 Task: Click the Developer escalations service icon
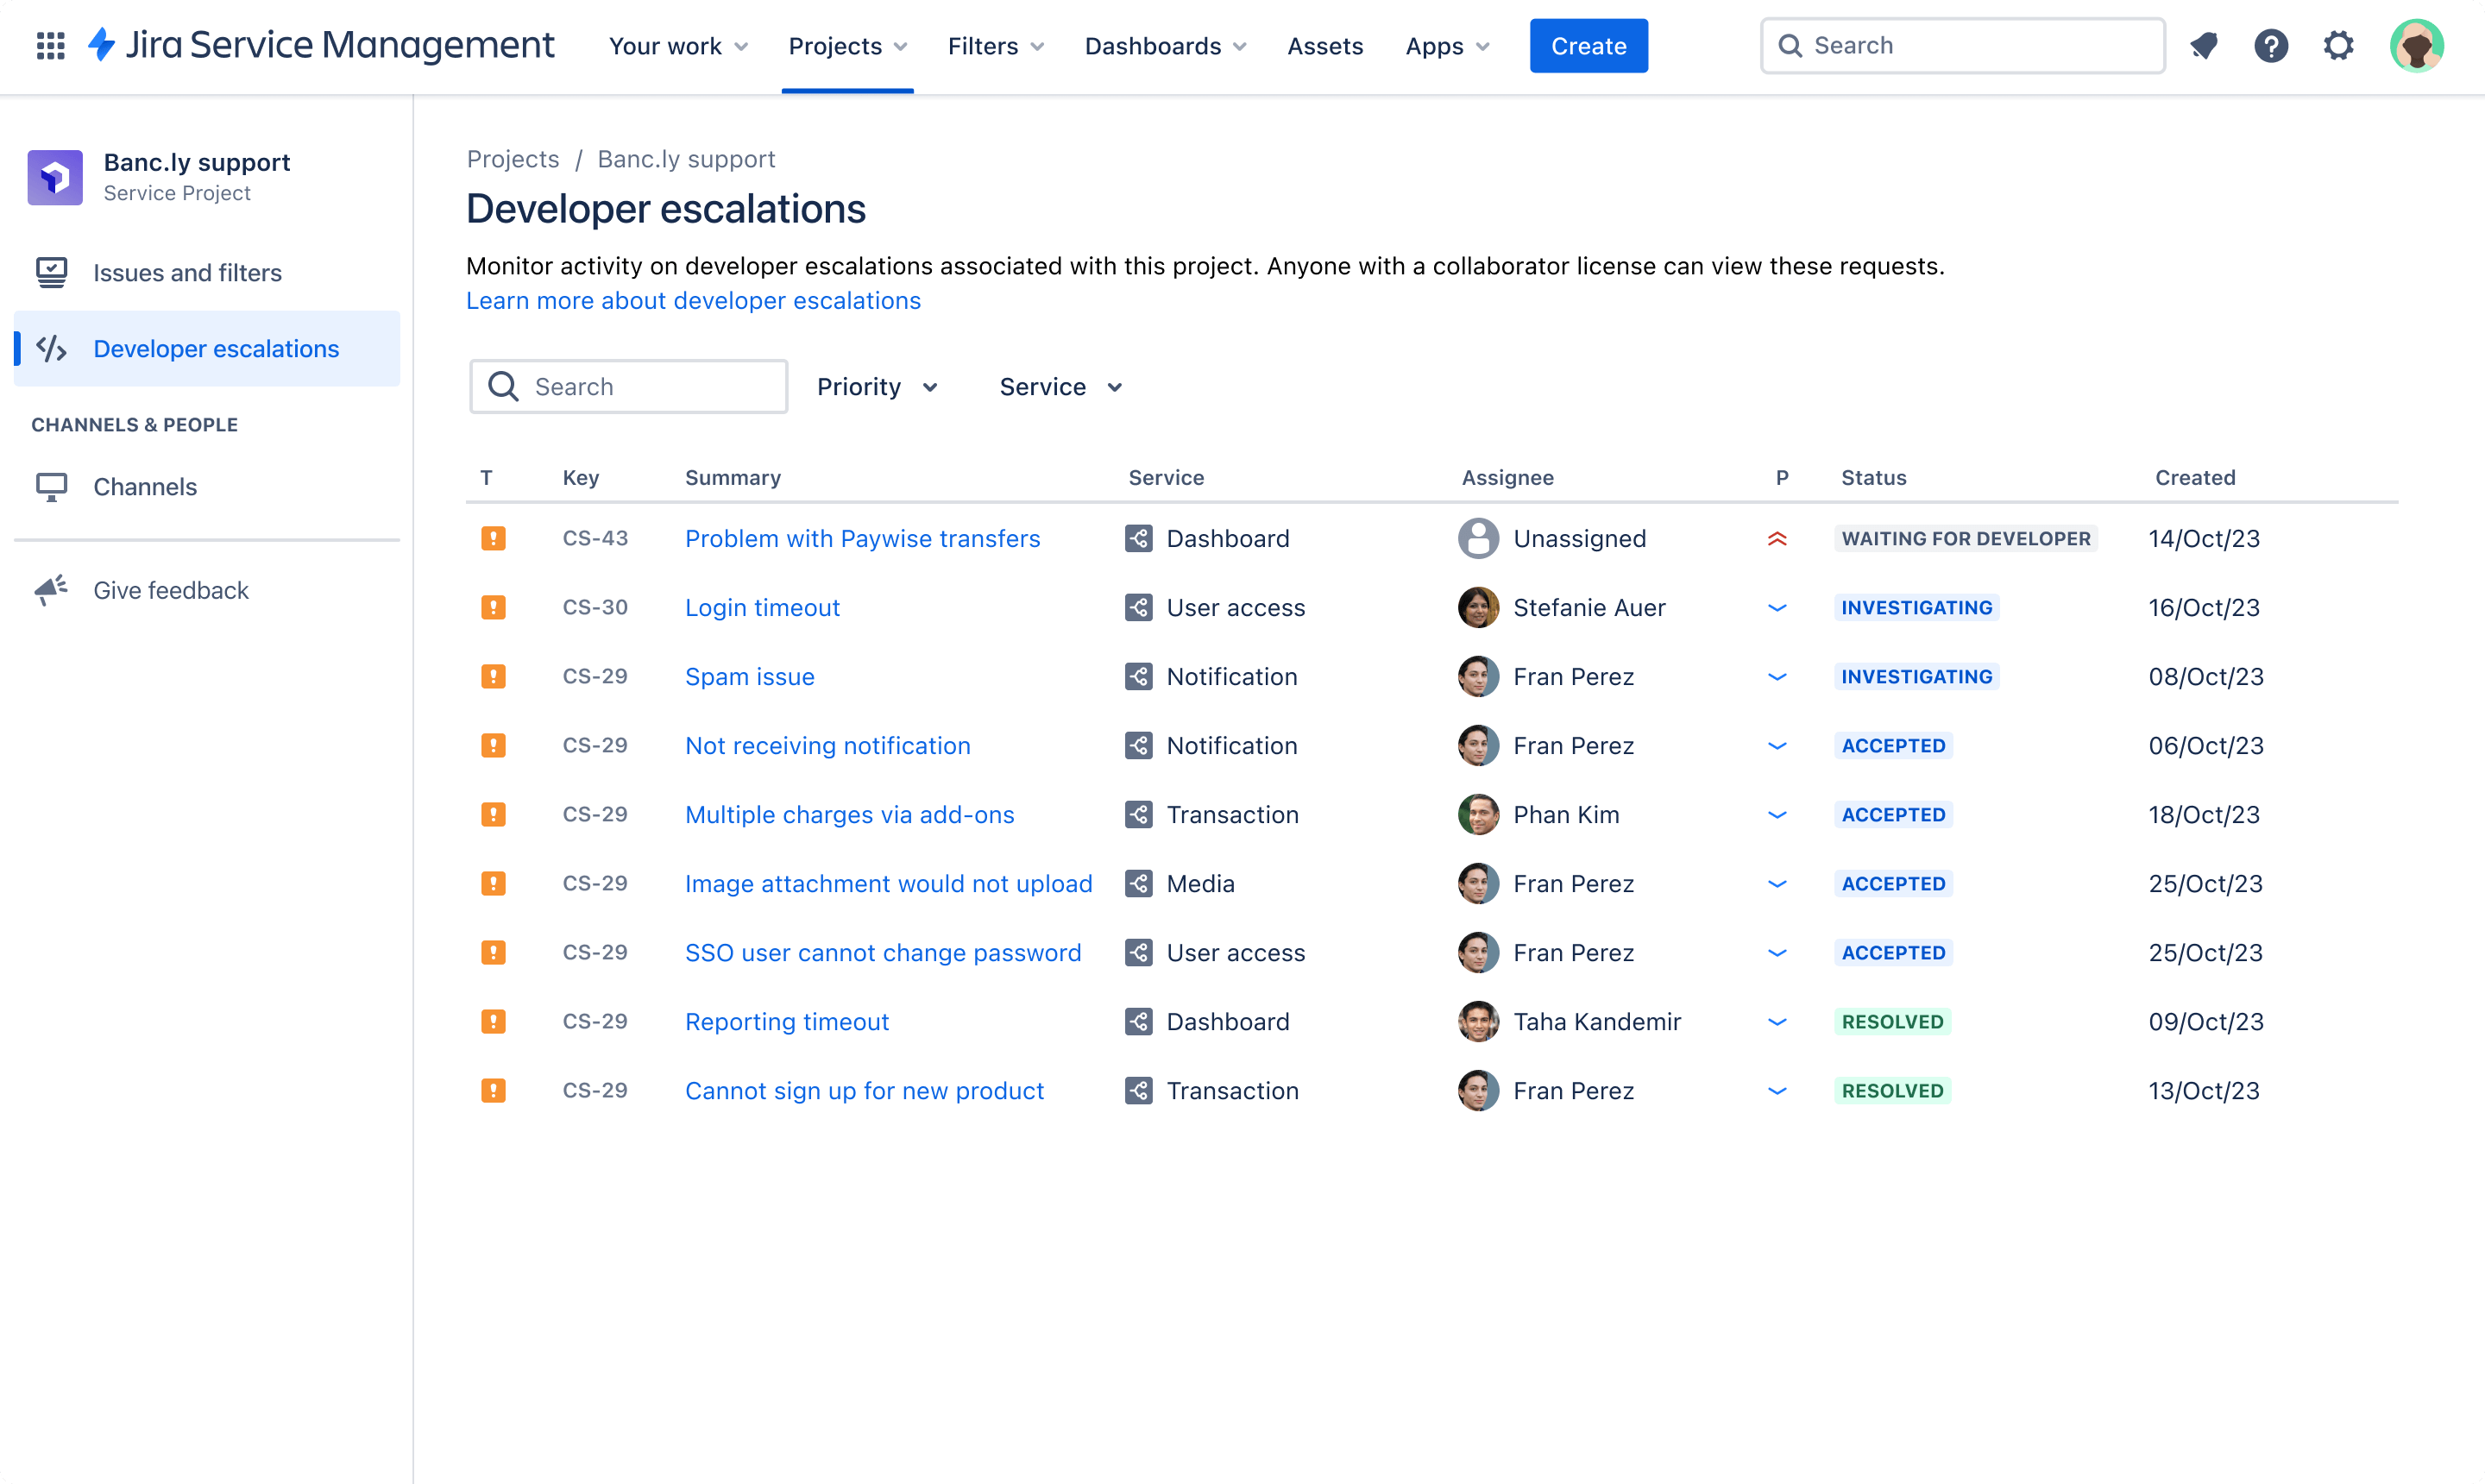pyautogui.click(x=51, y=348)
